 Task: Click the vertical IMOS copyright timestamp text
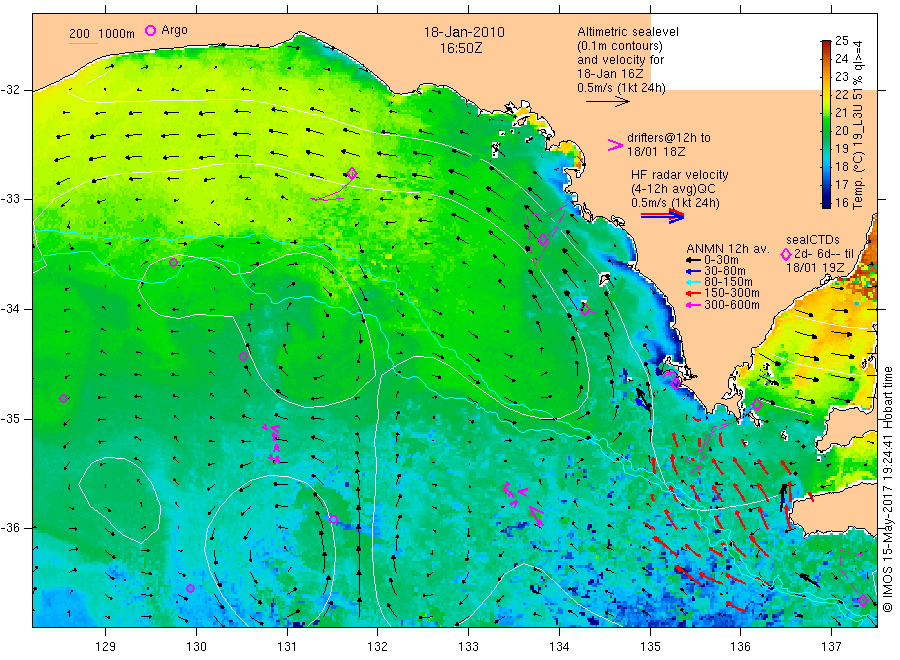tap(887, 490)
